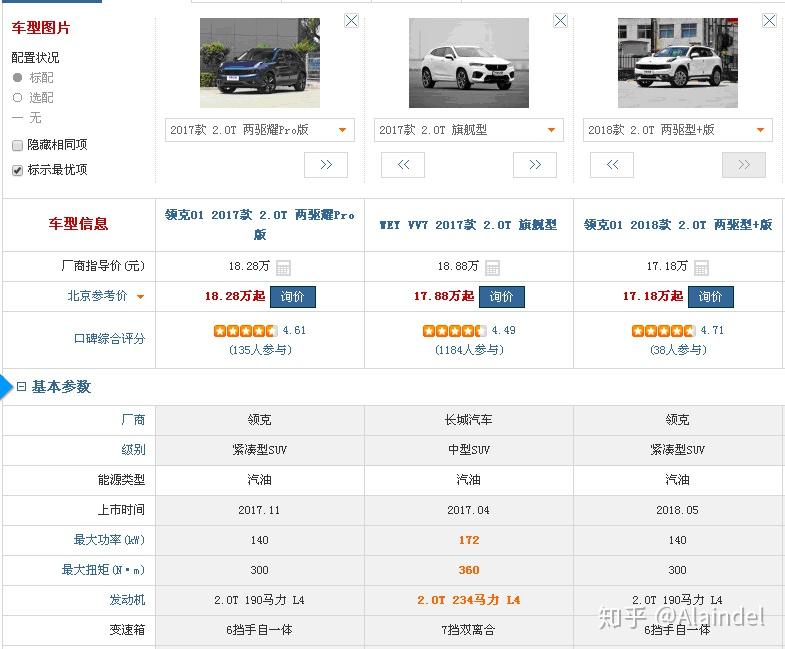
Task: Click the 车型图片 heading
Action: pos(41,28)
